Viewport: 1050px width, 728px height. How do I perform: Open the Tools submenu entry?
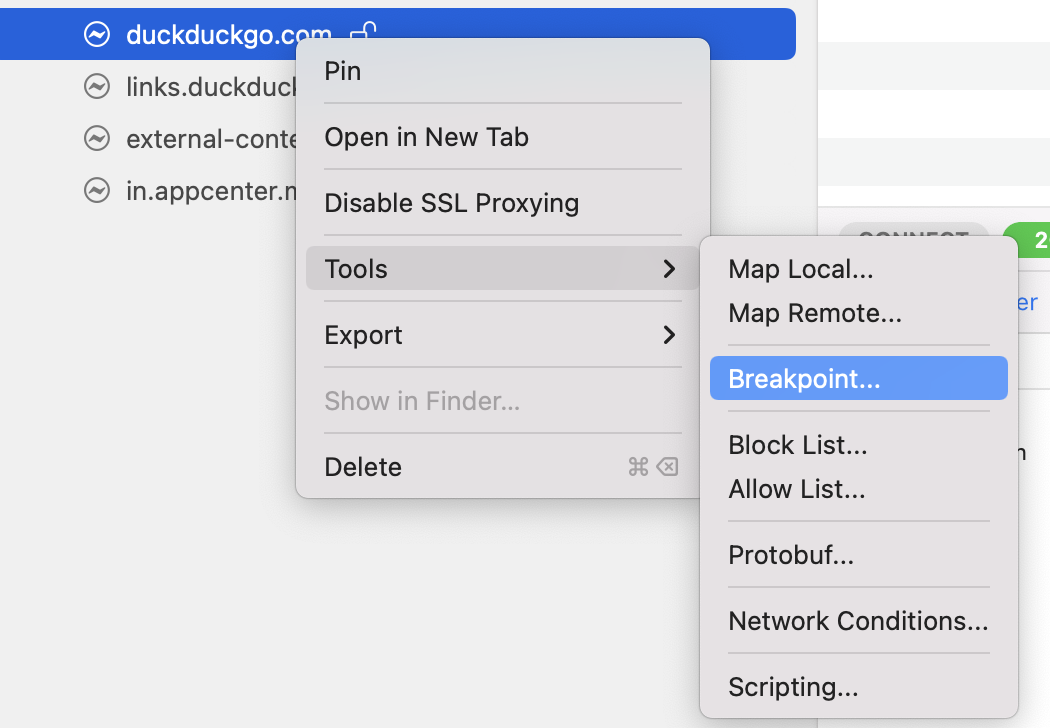coord(502,269)
